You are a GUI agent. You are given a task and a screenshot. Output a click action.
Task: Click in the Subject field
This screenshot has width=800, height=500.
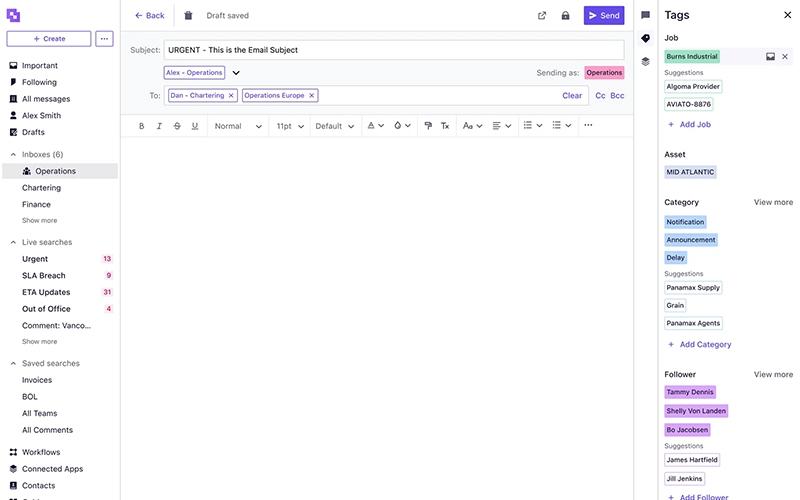pyautogui.click(x=394, y=50)
